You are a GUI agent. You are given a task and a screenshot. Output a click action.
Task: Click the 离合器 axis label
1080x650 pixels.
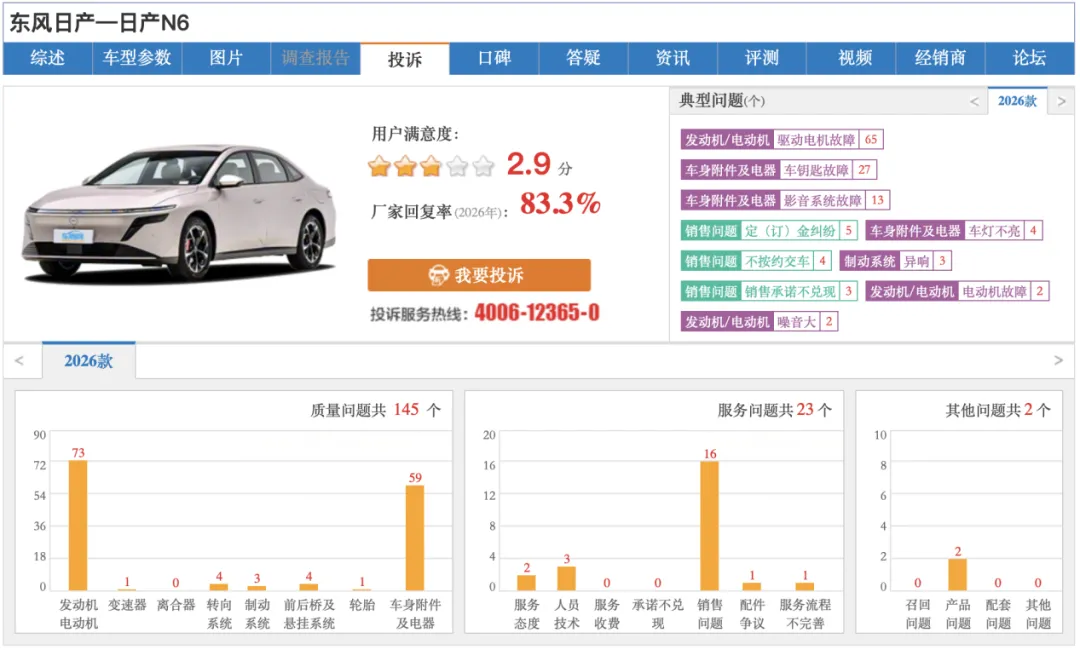(176, 605)
